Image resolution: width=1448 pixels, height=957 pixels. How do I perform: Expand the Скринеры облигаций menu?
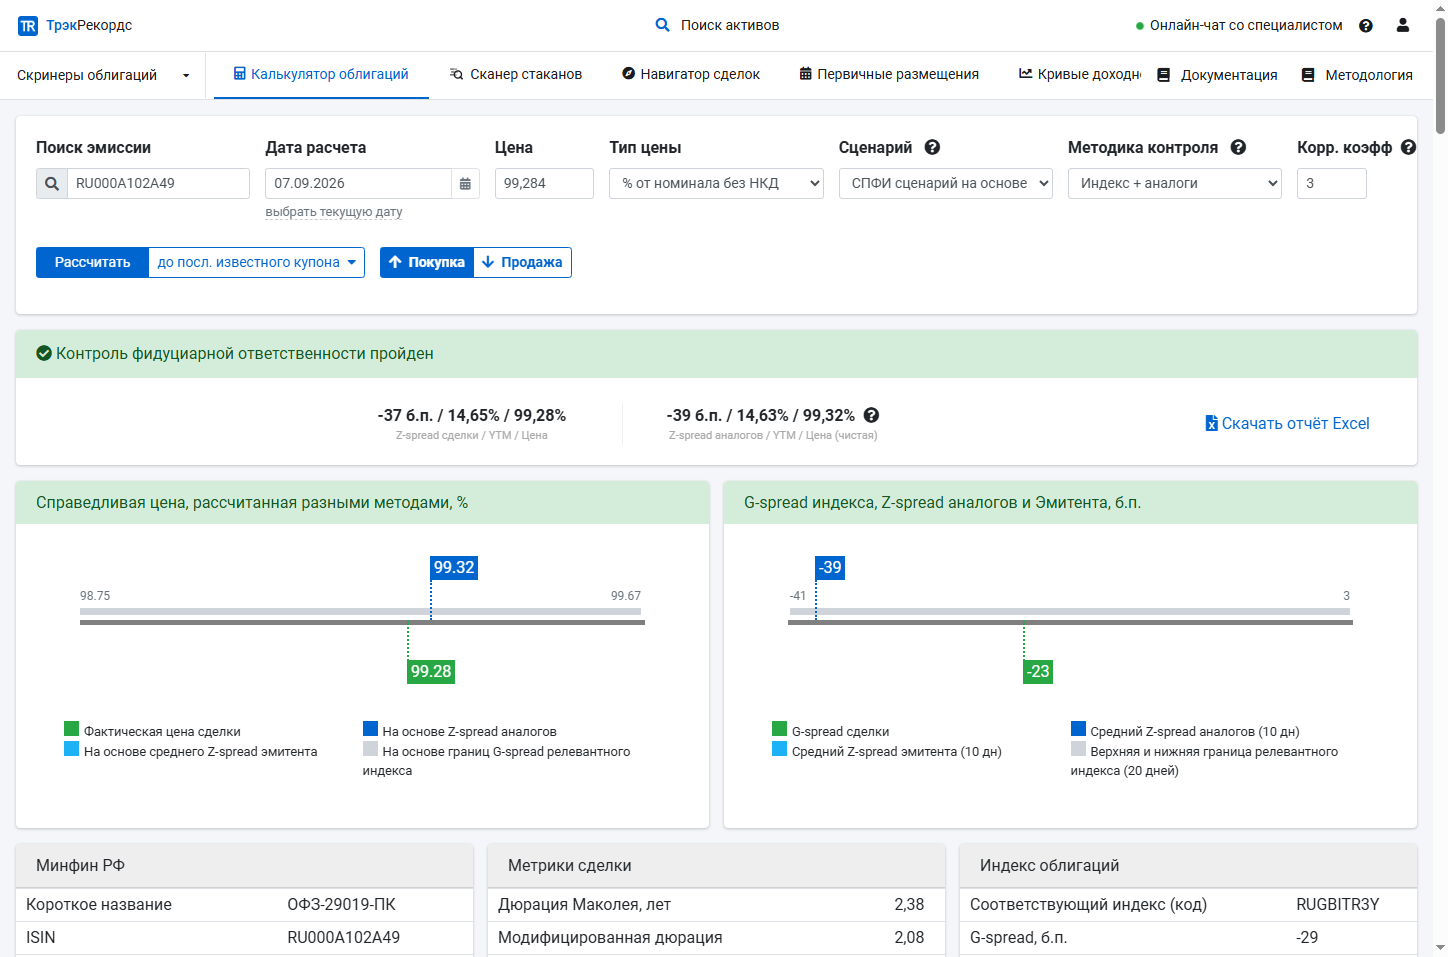[103, 75]
